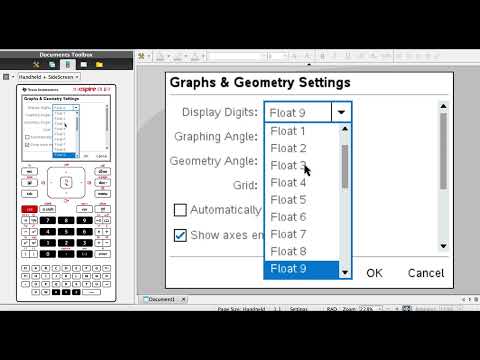Image resolution: width=480 pixels, height=360 pixels.
Task: Choose highlighted Float 9 list entry
Action: 302,269
